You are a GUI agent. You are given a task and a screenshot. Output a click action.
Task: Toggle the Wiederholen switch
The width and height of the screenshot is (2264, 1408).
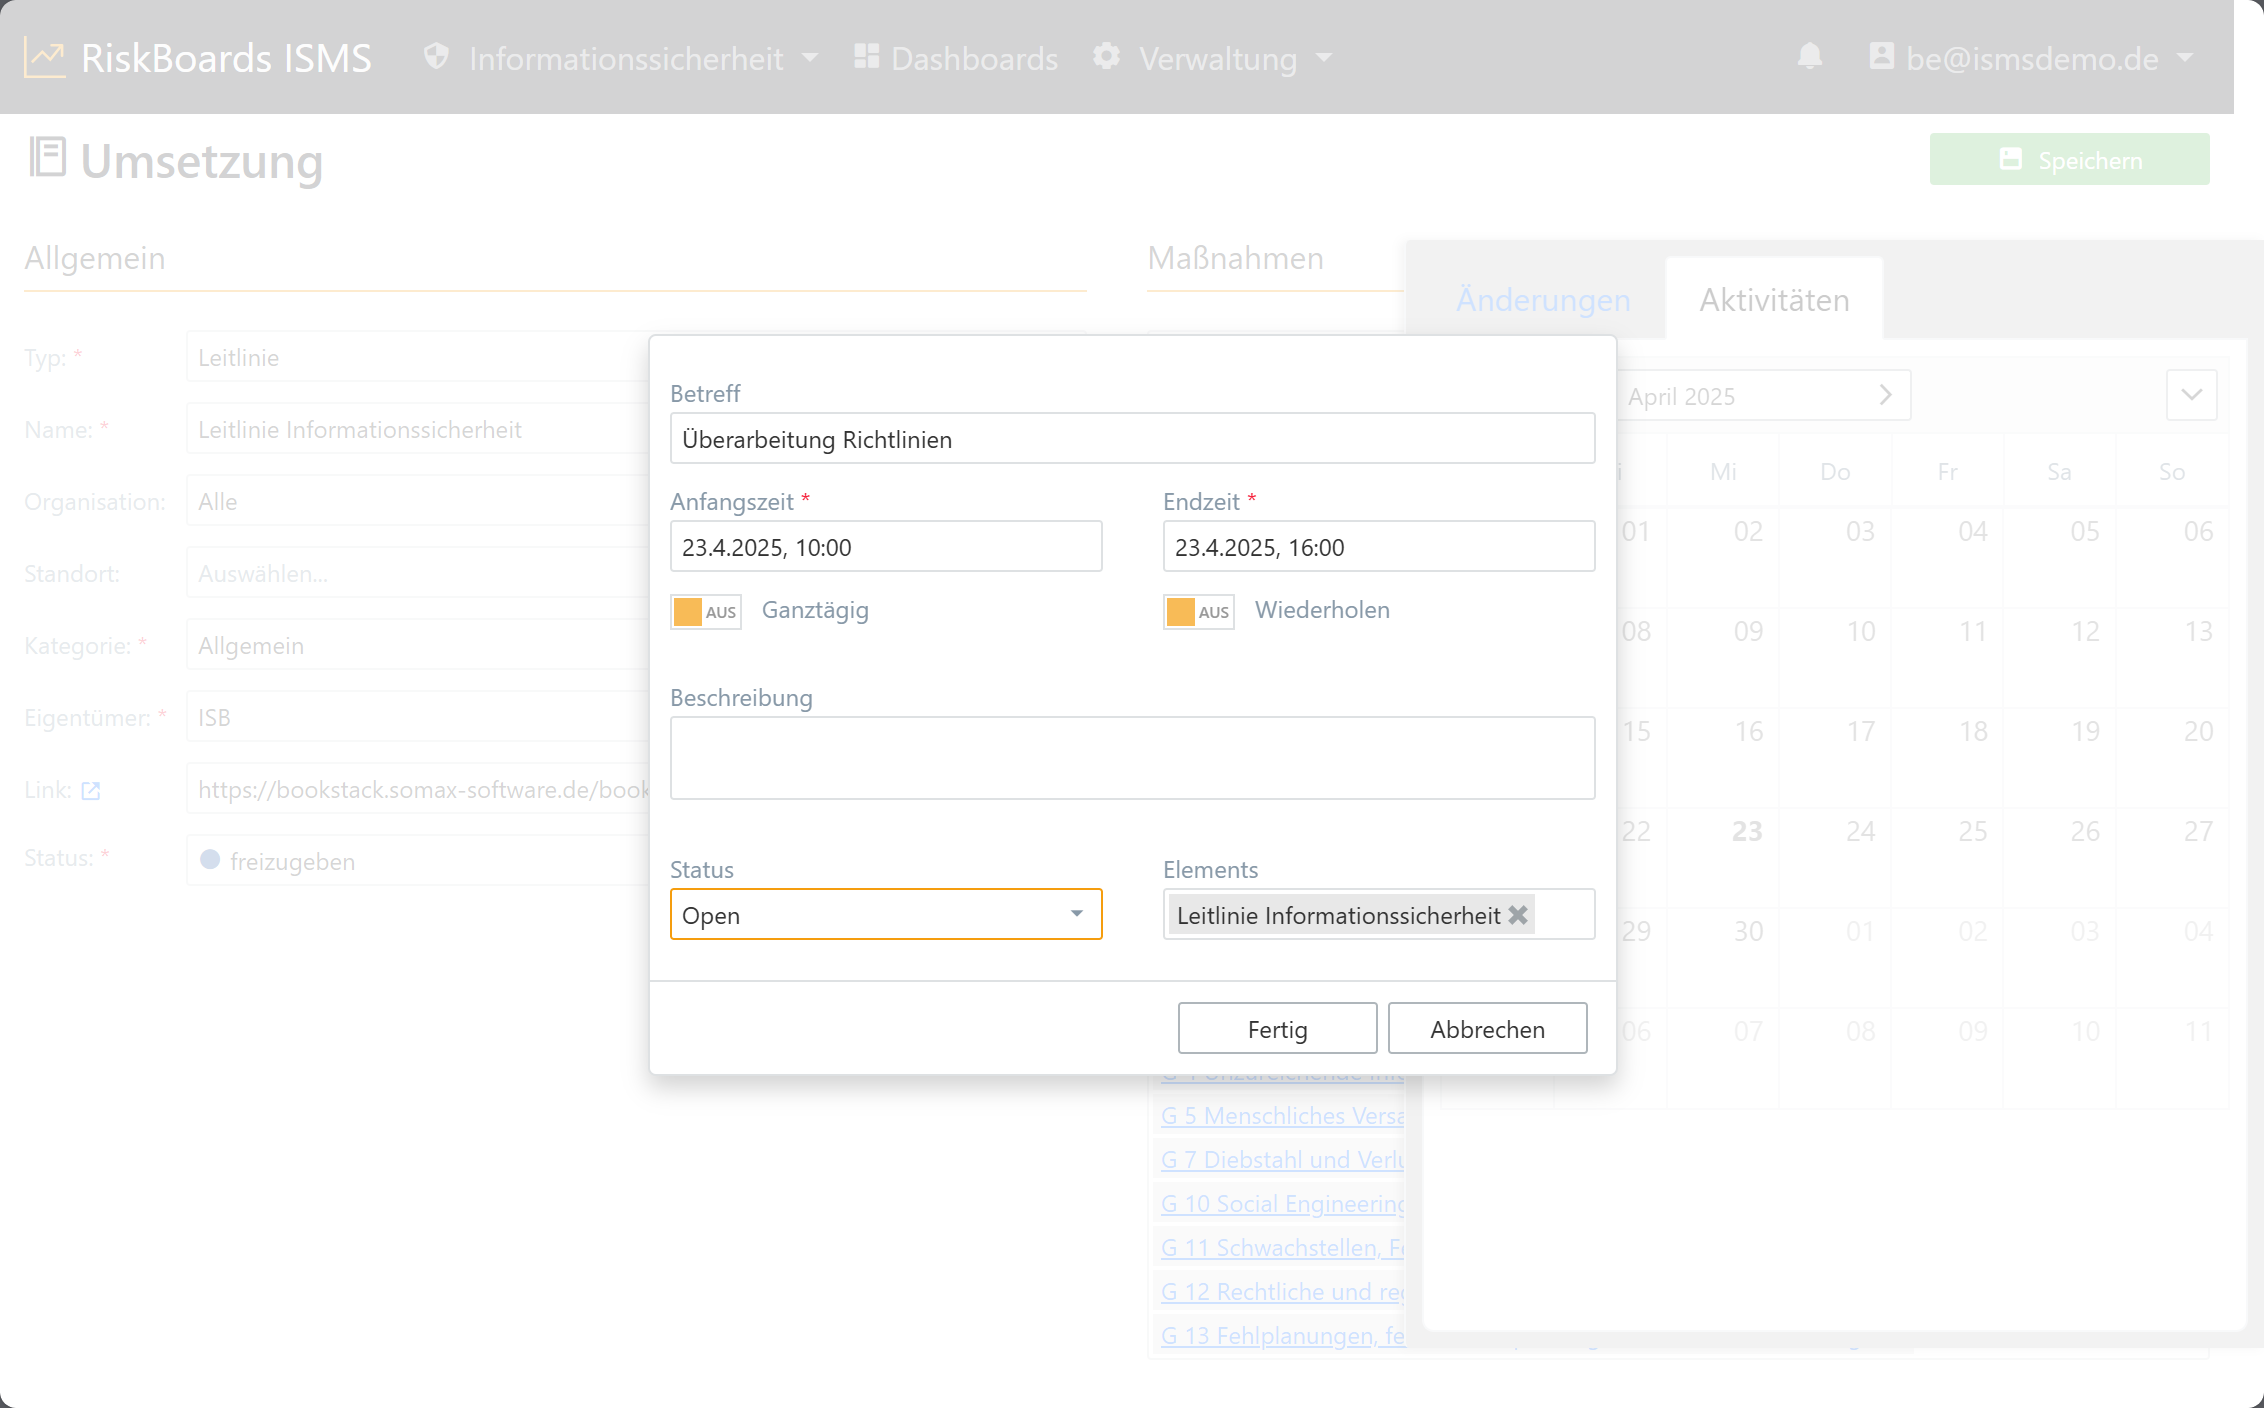pyautogui.click(x=1199, y=611)
